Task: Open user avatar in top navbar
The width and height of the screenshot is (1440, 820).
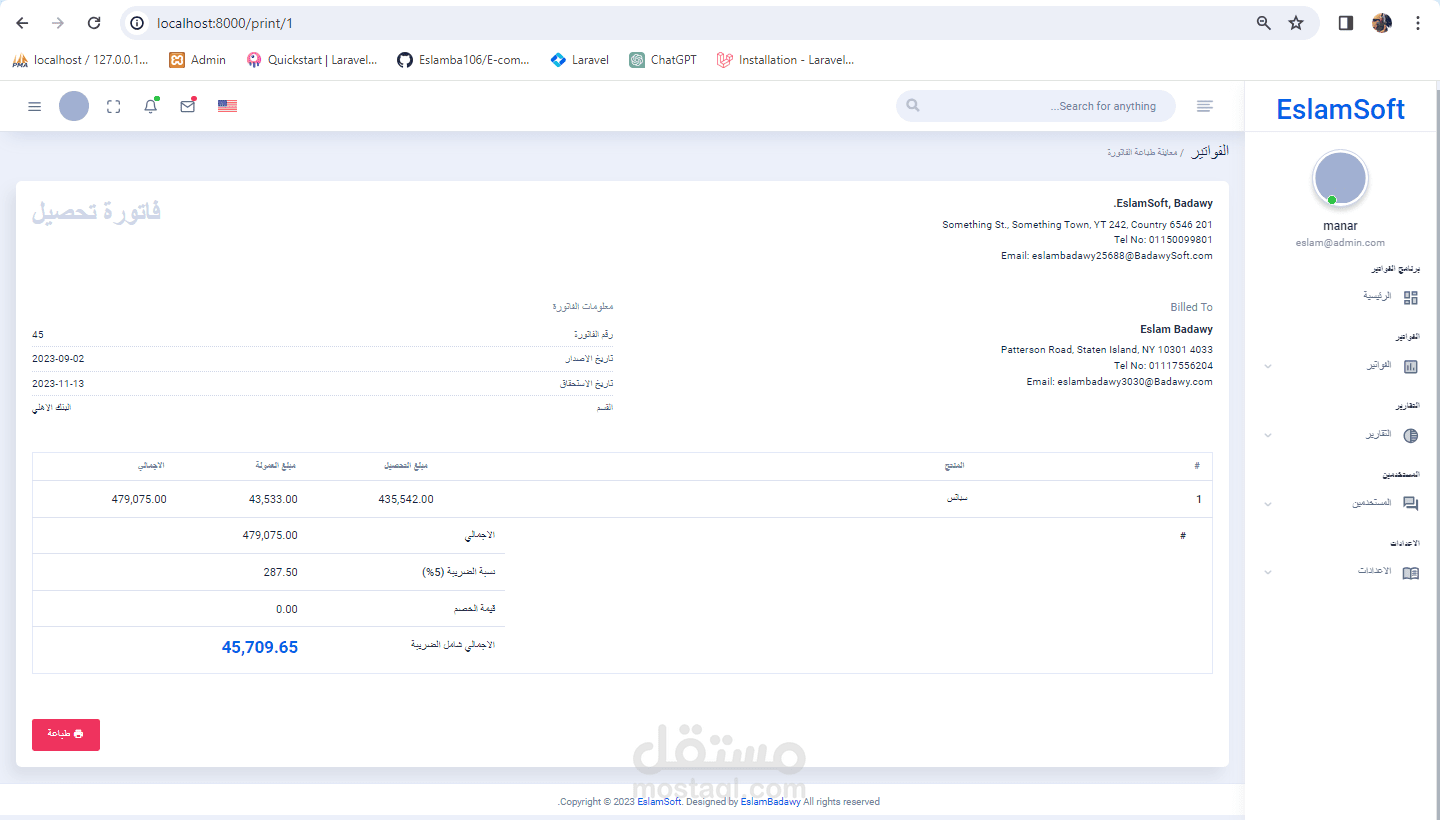Action: [x=74, y=106]
